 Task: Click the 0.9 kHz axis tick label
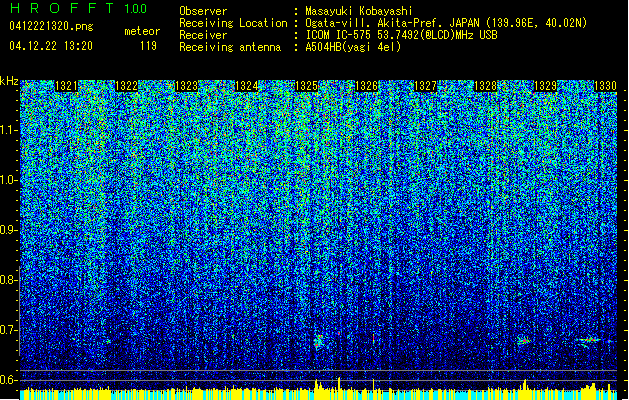[x=9, y=230]
